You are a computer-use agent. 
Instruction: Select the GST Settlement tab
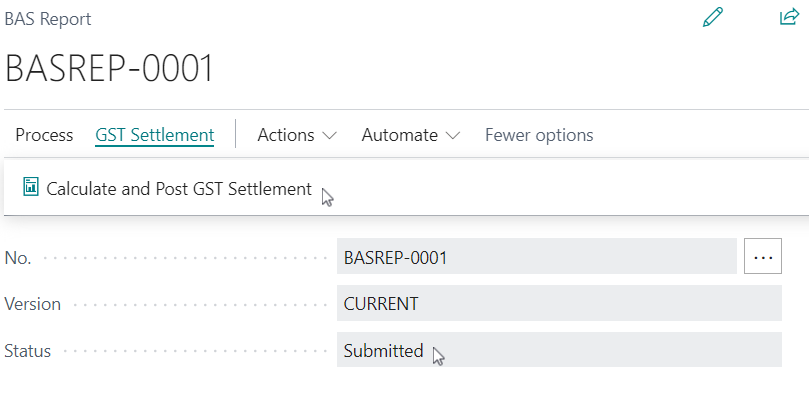coord(154,135)
